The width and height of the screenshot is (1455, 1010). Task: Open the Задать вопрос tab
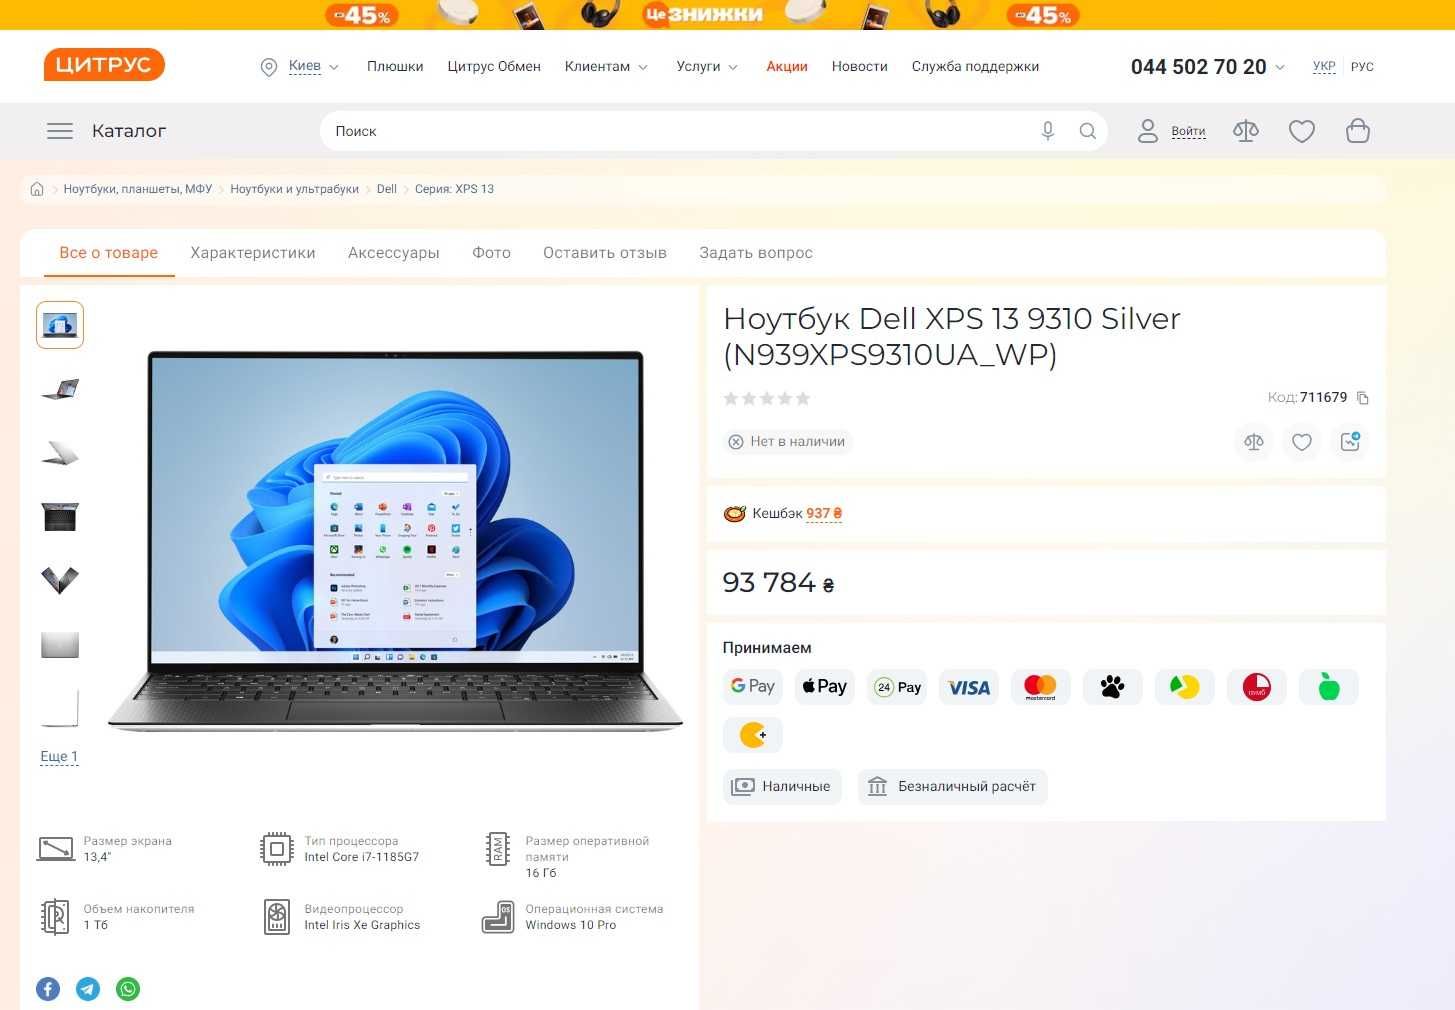click(x=756, y=253)
